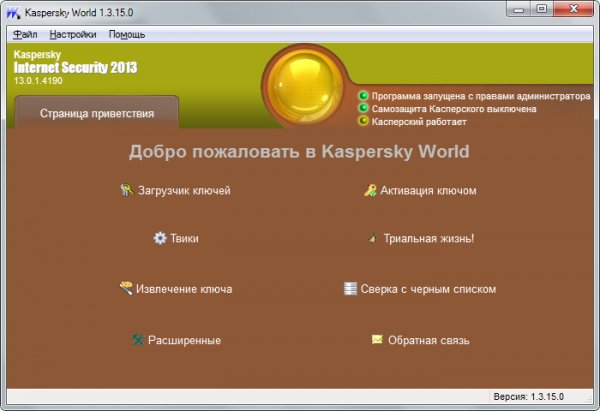Open Сверка с черным списком link
Image resolution: width=600 pixels, height=411 pixels.
coord(428,289)
